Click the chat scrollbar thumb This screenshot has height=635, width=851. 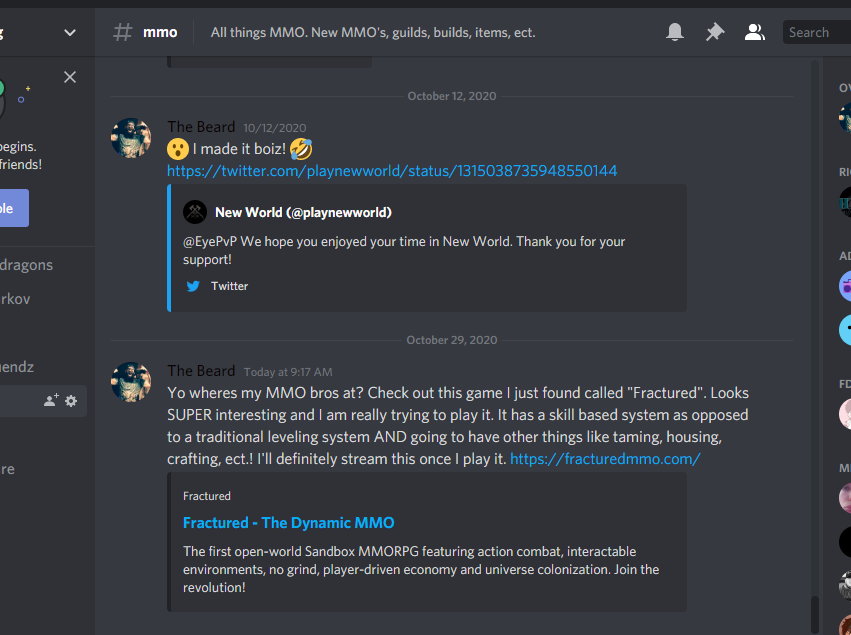(x=814, y=614)
